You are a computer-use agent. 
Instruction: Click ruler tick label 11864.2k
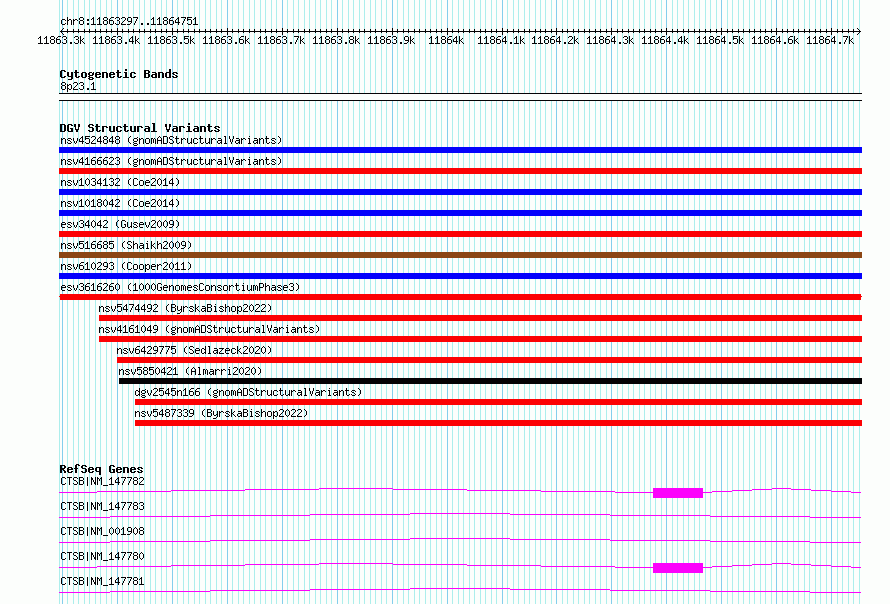click(555, 40)
